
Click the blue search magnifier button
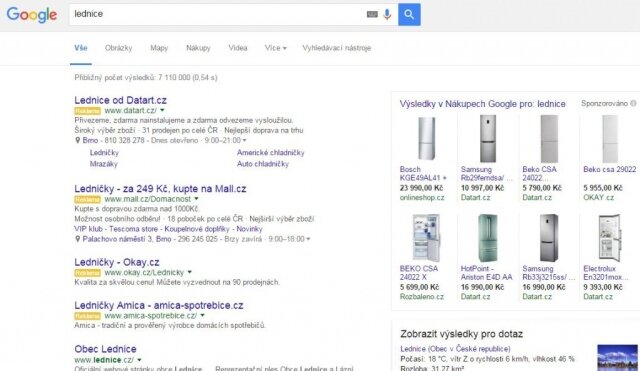click(409, 14)
